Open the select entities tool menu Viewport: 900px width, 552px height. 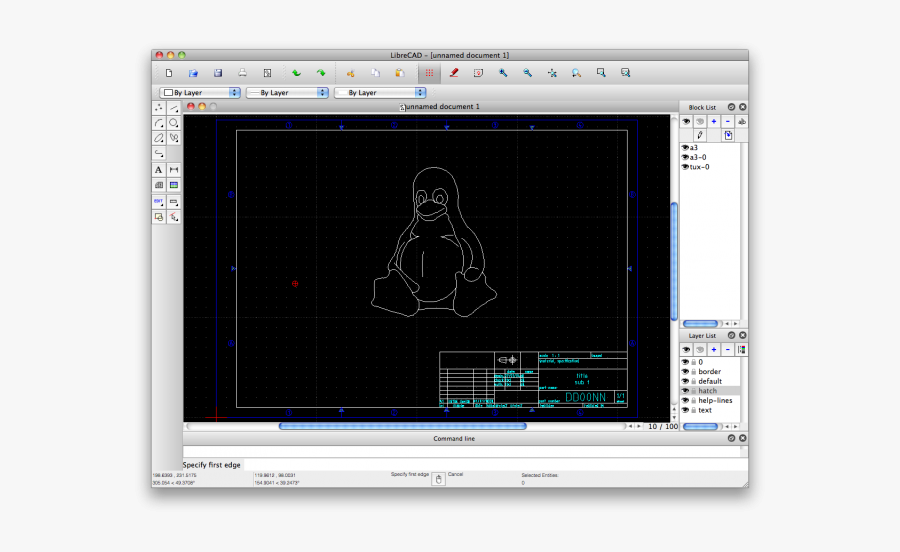coord(174,217)
